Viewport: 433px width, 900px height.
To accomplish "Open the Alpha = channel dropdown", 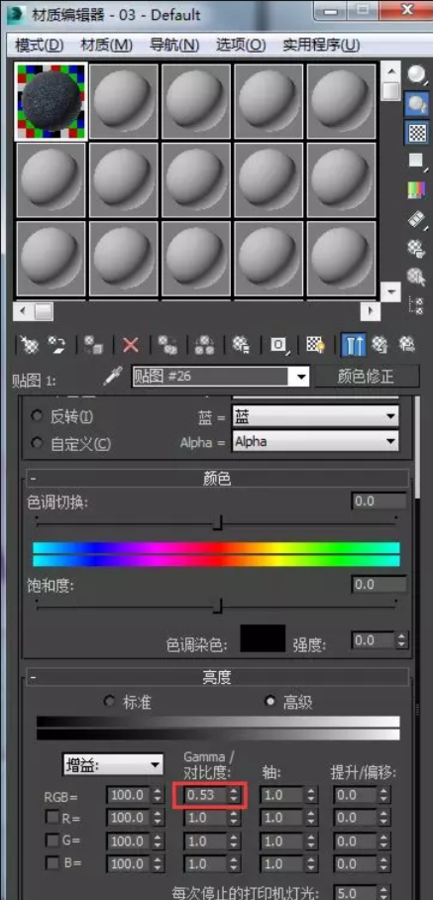I will click(315, 441).
